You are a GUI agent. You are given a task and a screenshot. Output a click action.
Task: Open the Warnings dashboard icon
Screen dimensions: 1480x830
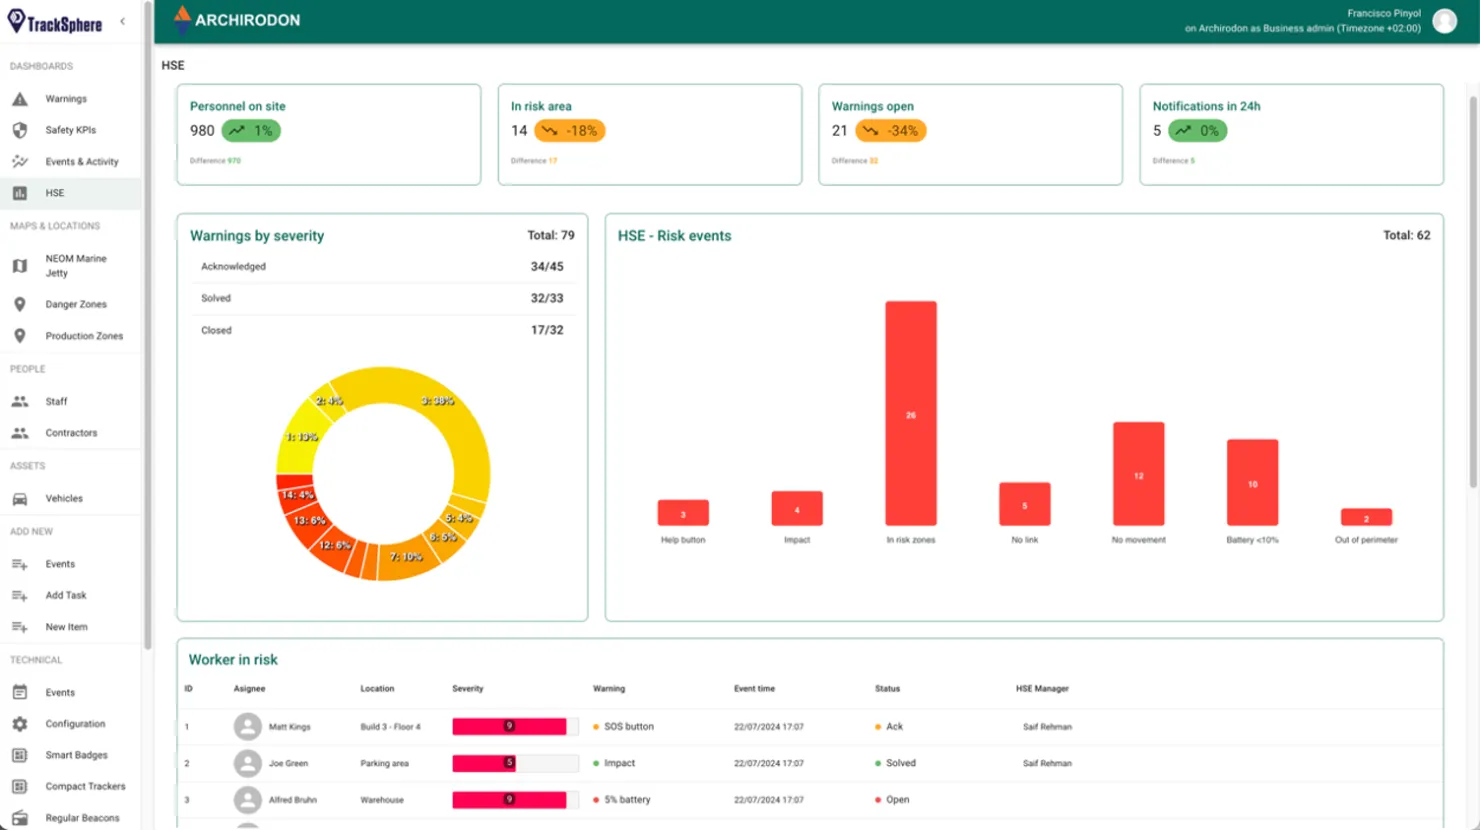[x=22, y=98]
